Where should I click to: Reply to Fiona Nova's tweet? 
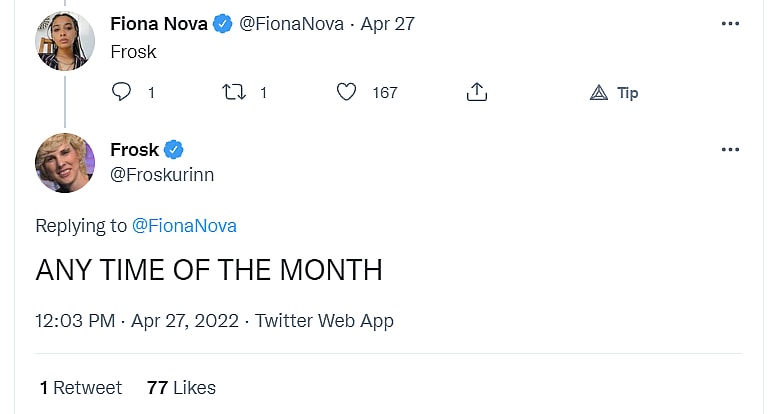(122, 92)
